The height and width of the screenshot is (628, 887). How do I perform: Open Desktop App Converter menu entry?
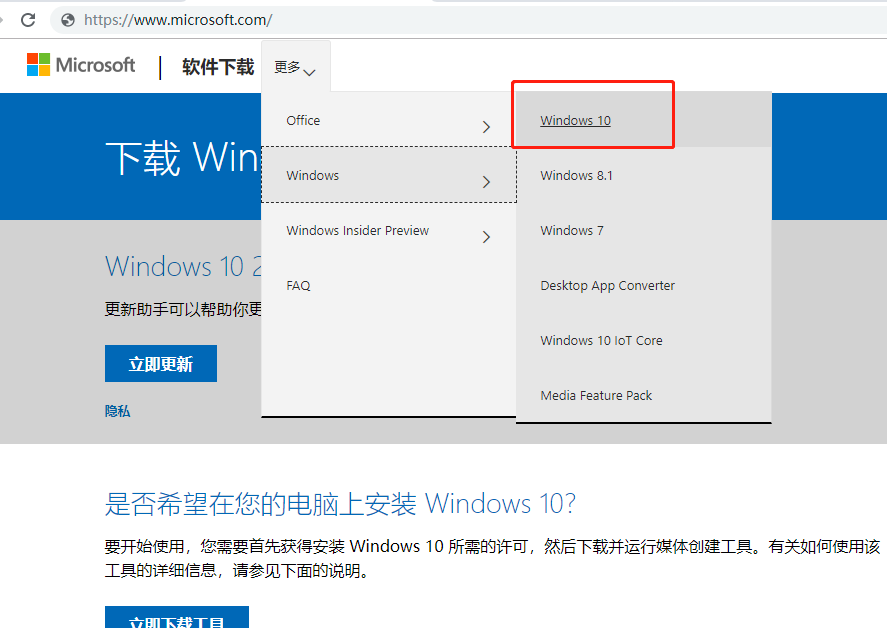(607, 286)
